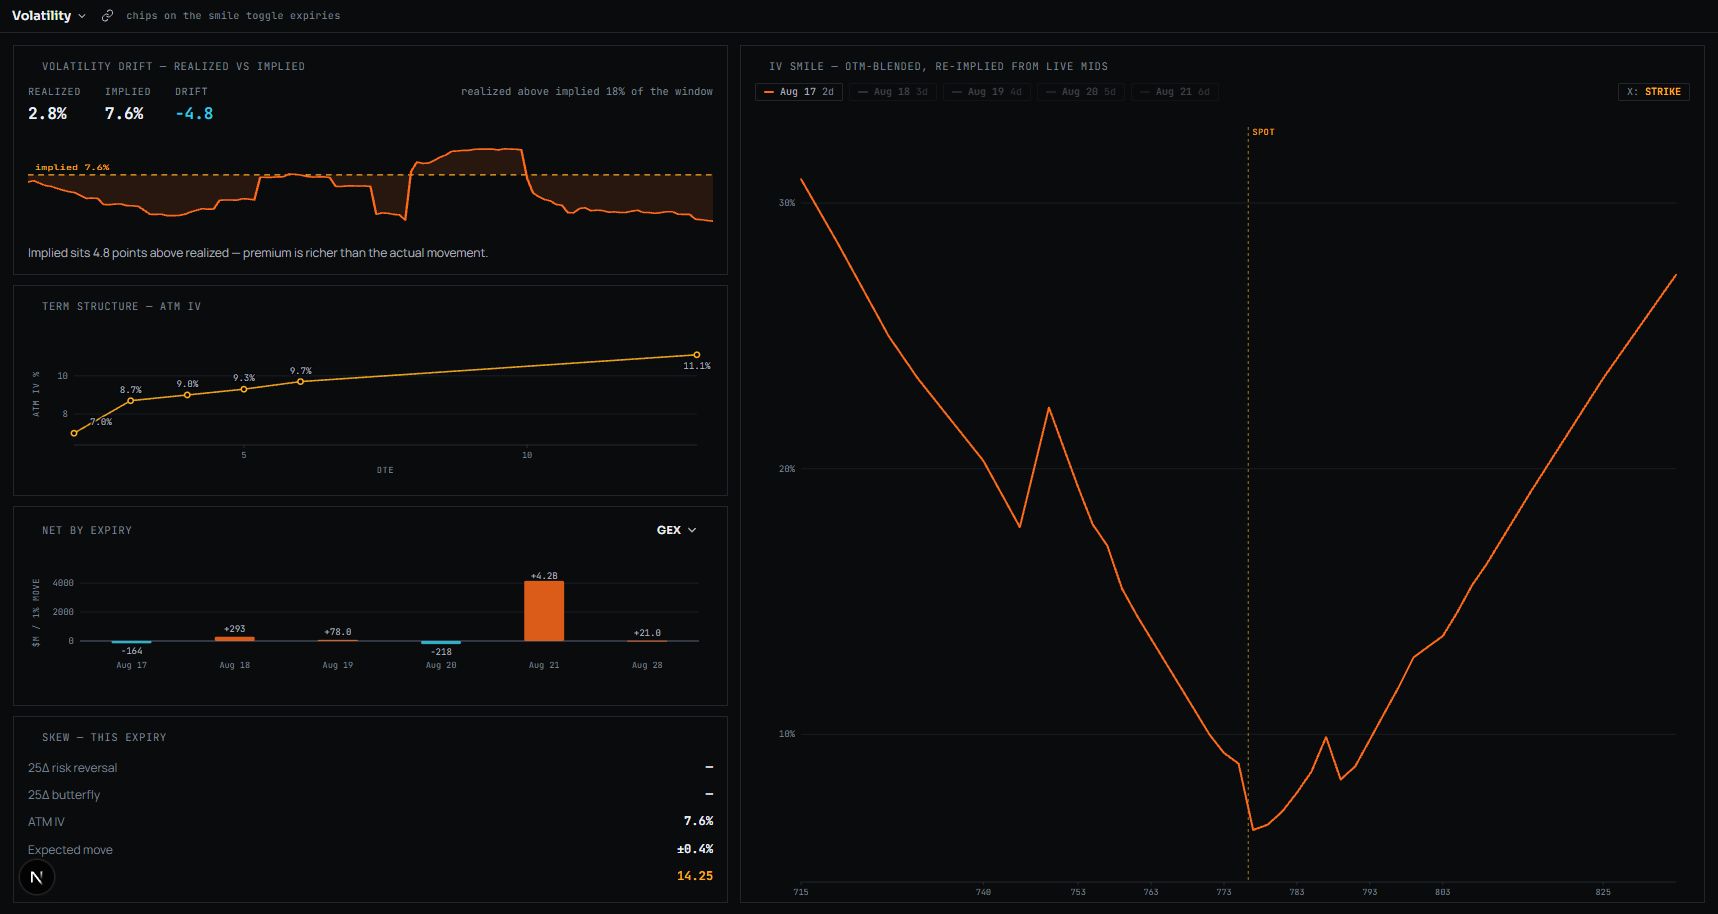1718x914 pixels.
Task: Expand the GEX metric dropdown
Action: (x=677, y=530)
